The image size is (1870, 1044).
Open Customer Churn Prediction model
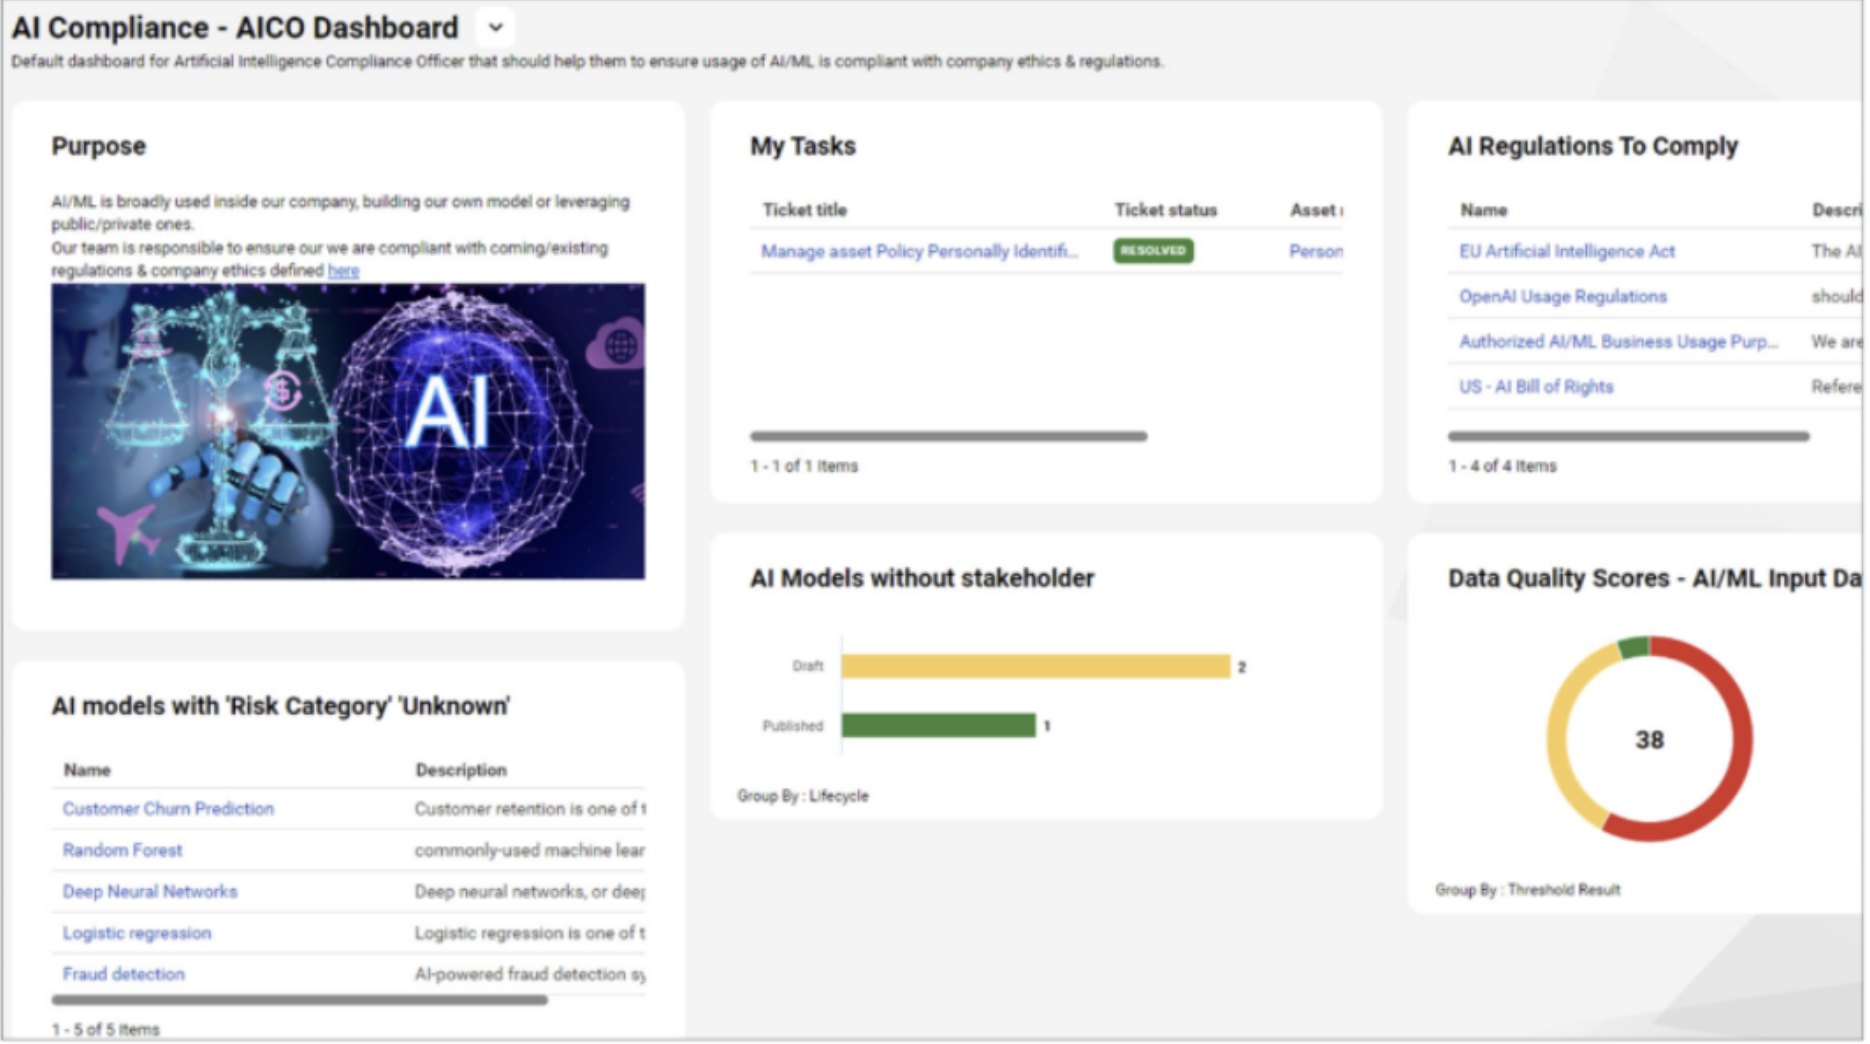coord(168,809)
